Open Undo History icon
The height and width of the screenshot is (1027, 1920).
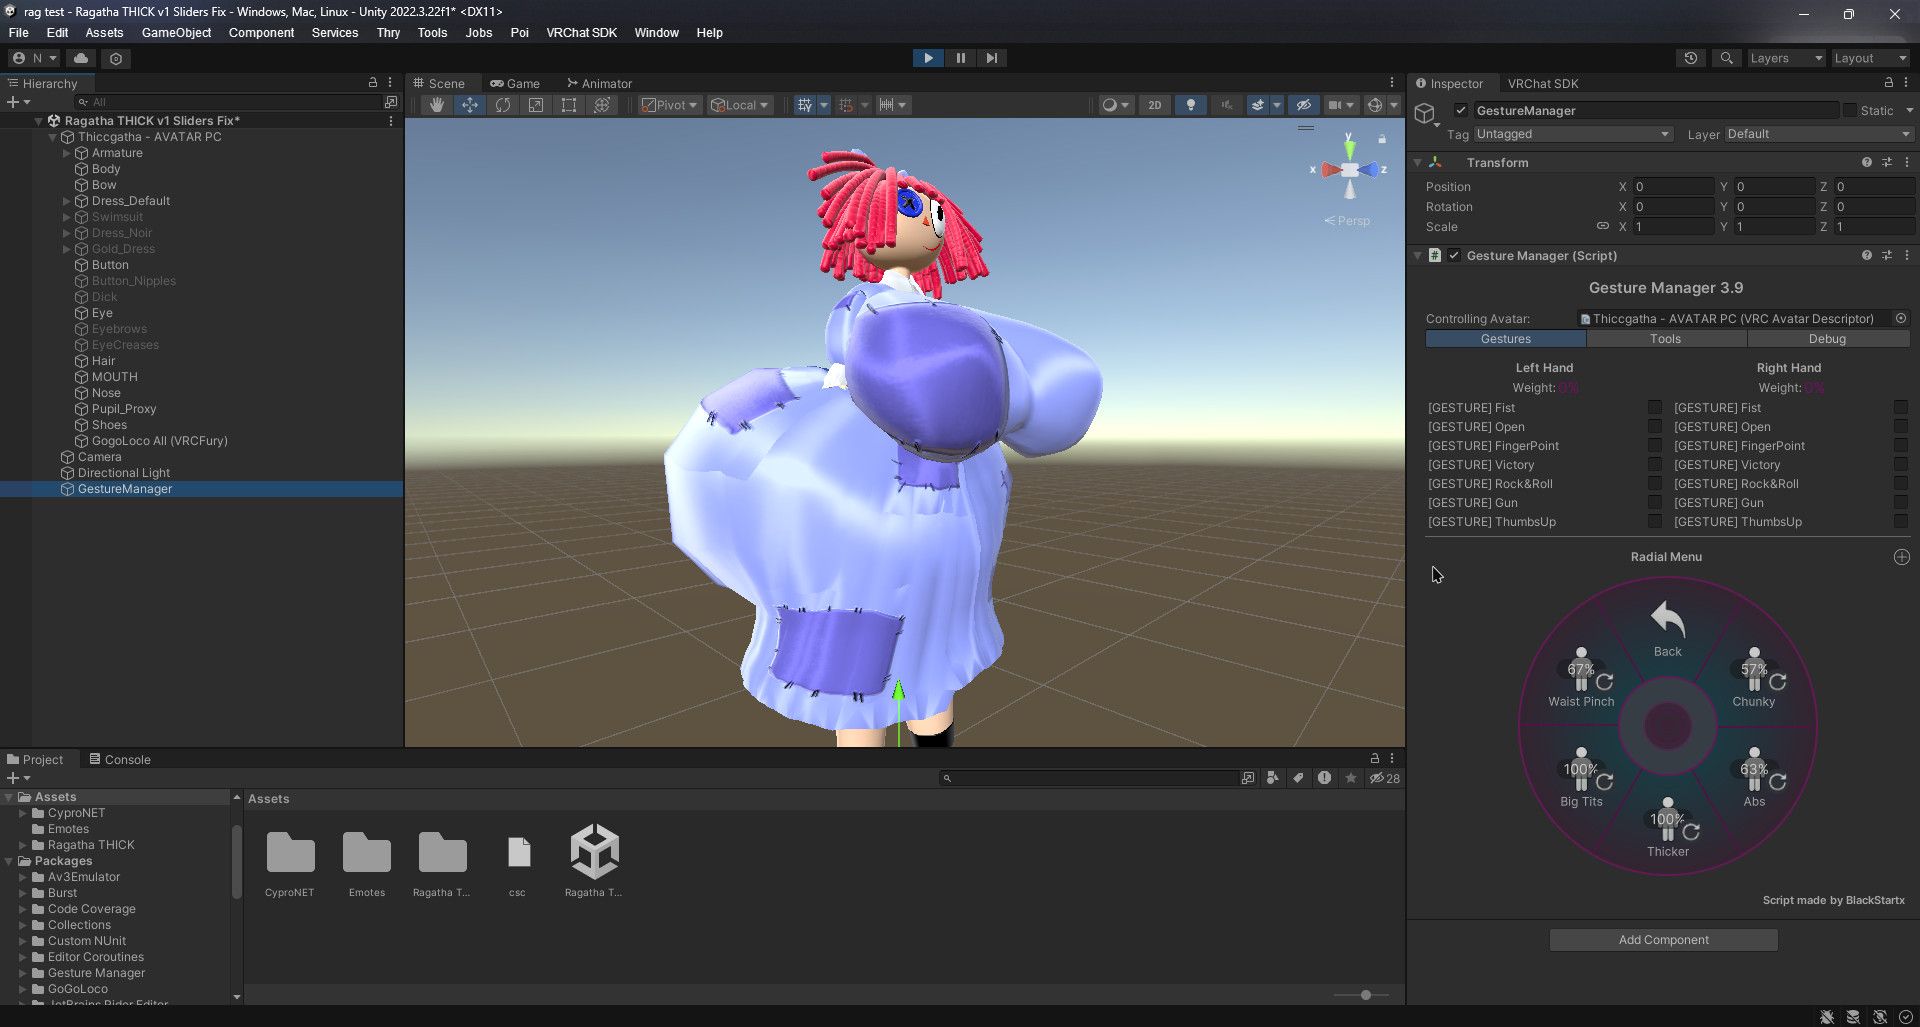[x=1690, y=58]
